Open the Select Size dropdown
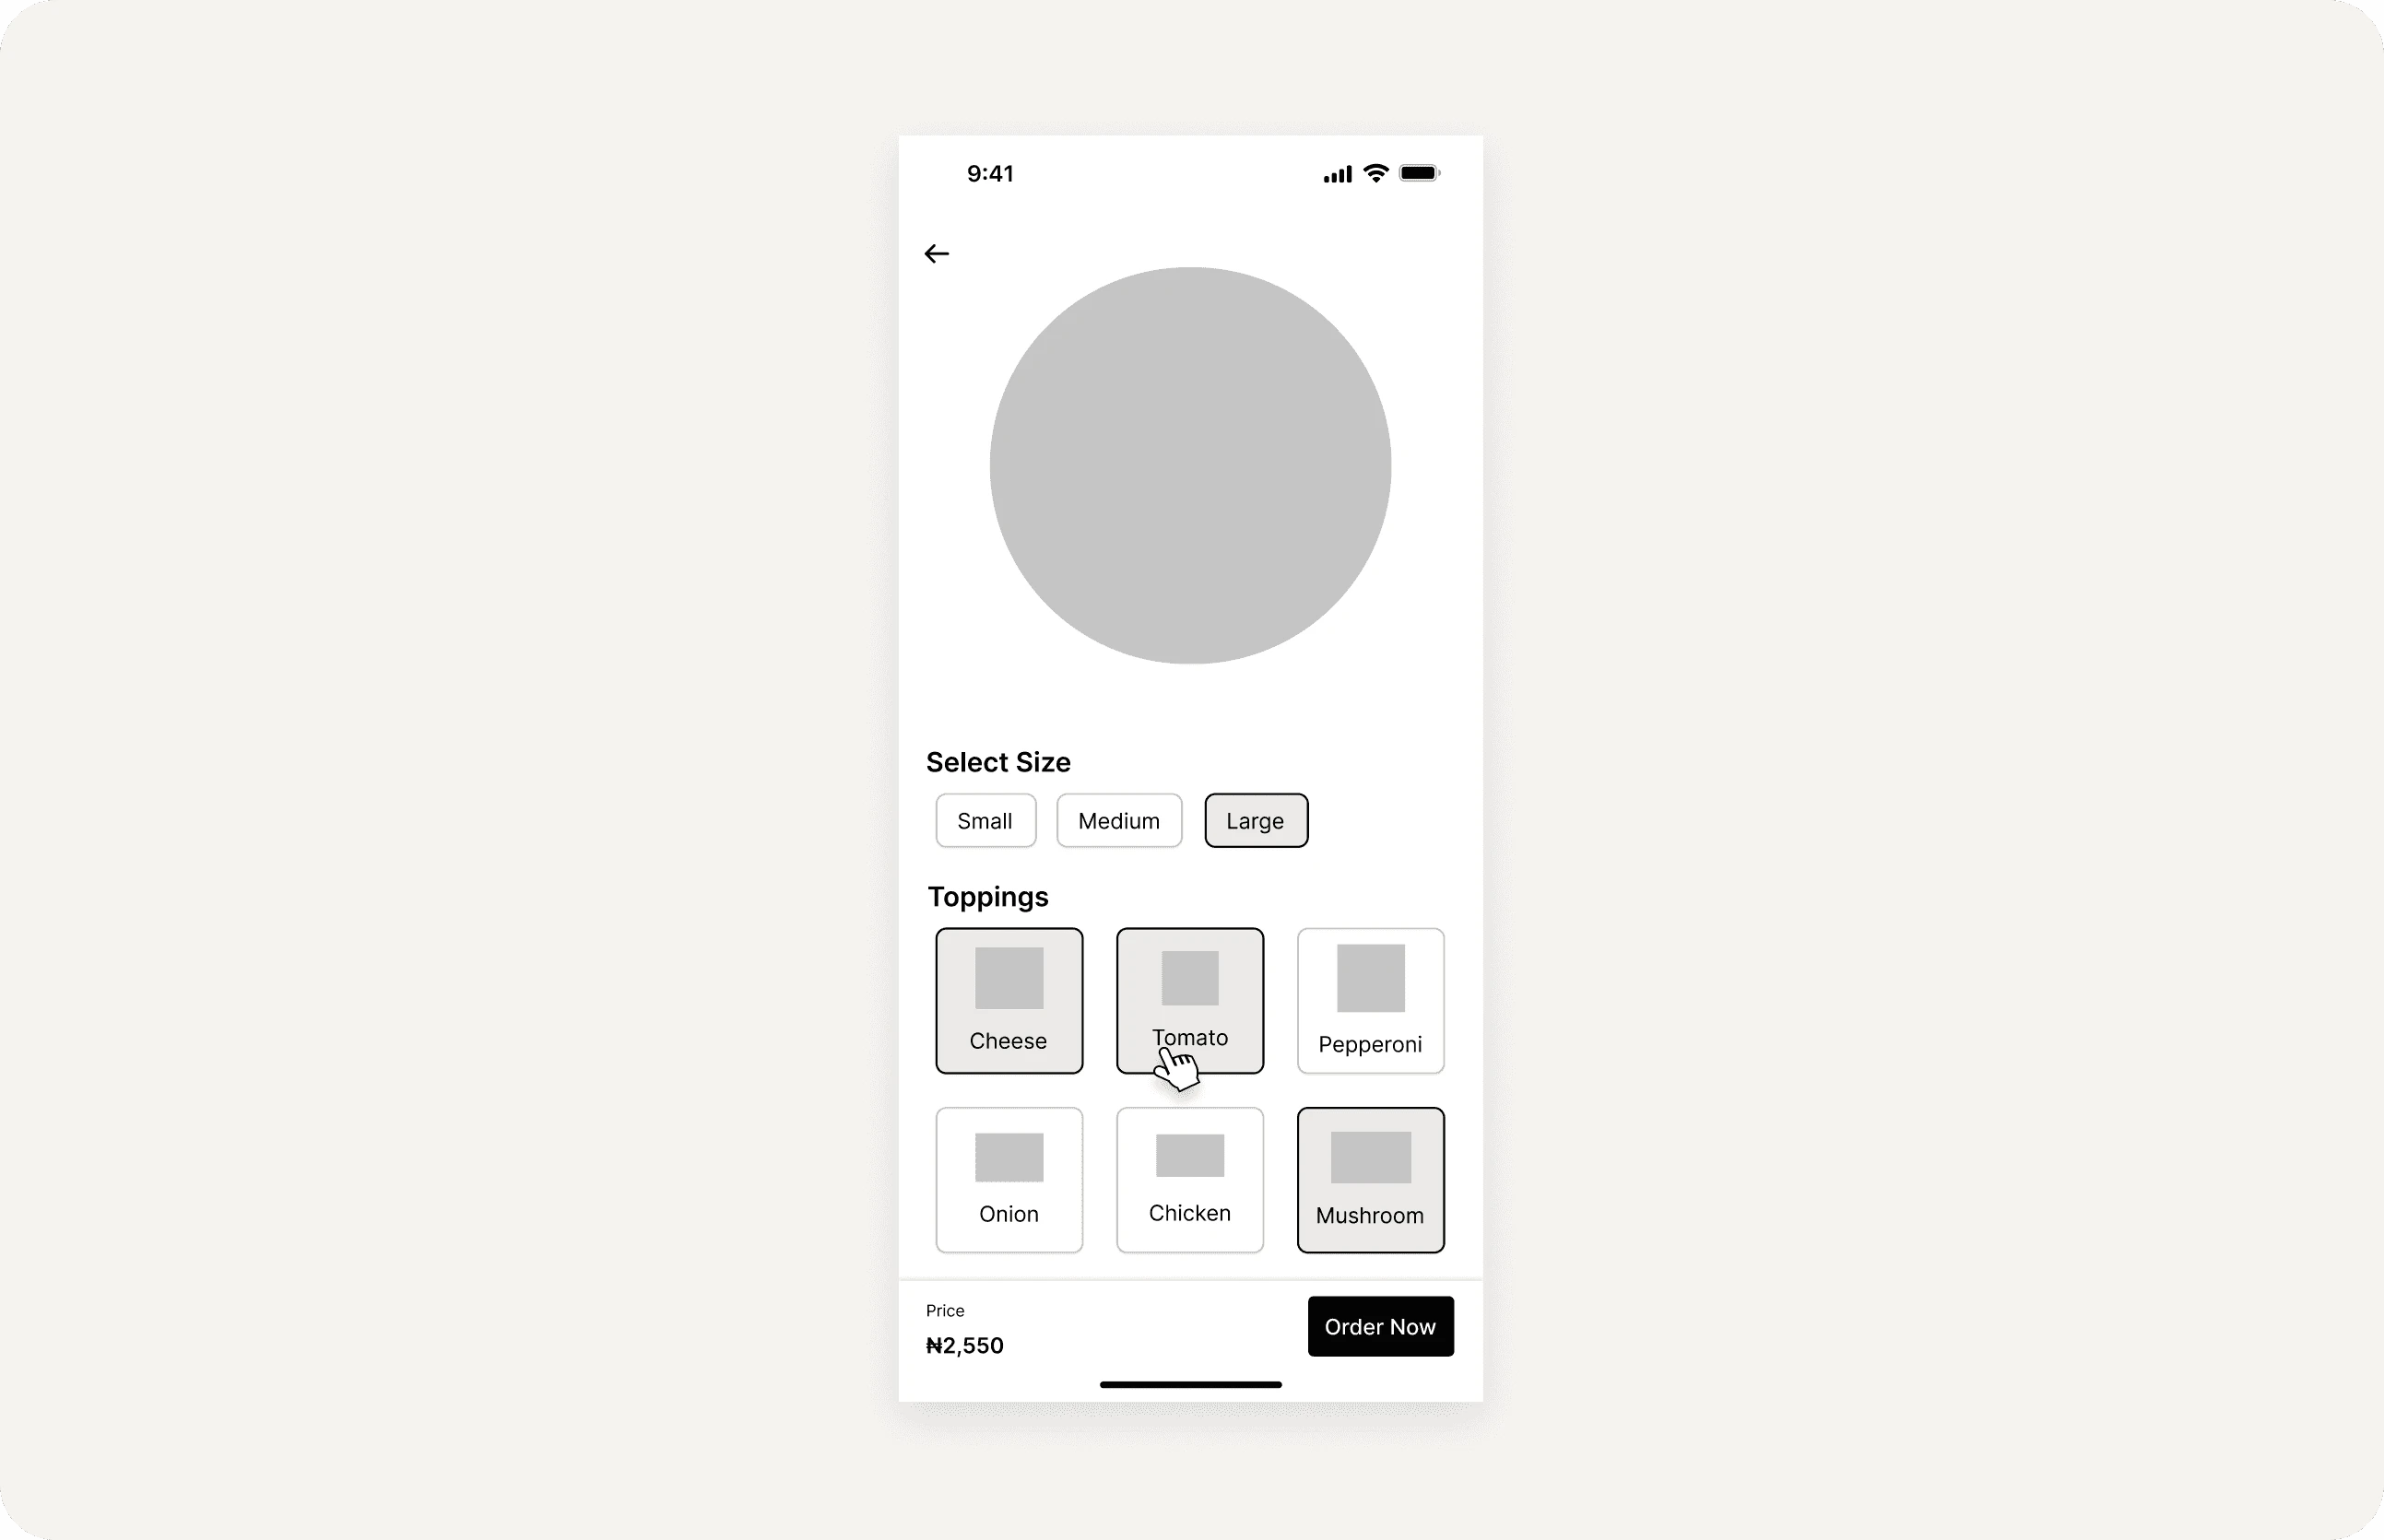 [x=997, y=760]
